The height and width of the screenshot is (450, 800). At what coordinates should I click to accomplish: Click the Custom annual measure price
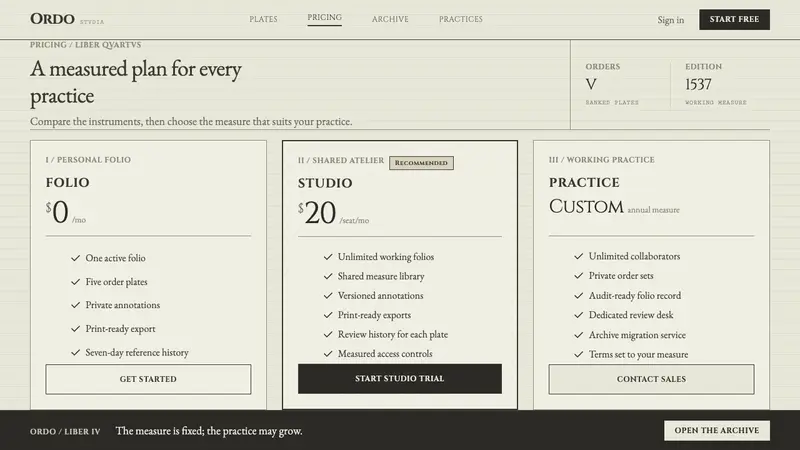pyautogui.click(x=614, y=207)
